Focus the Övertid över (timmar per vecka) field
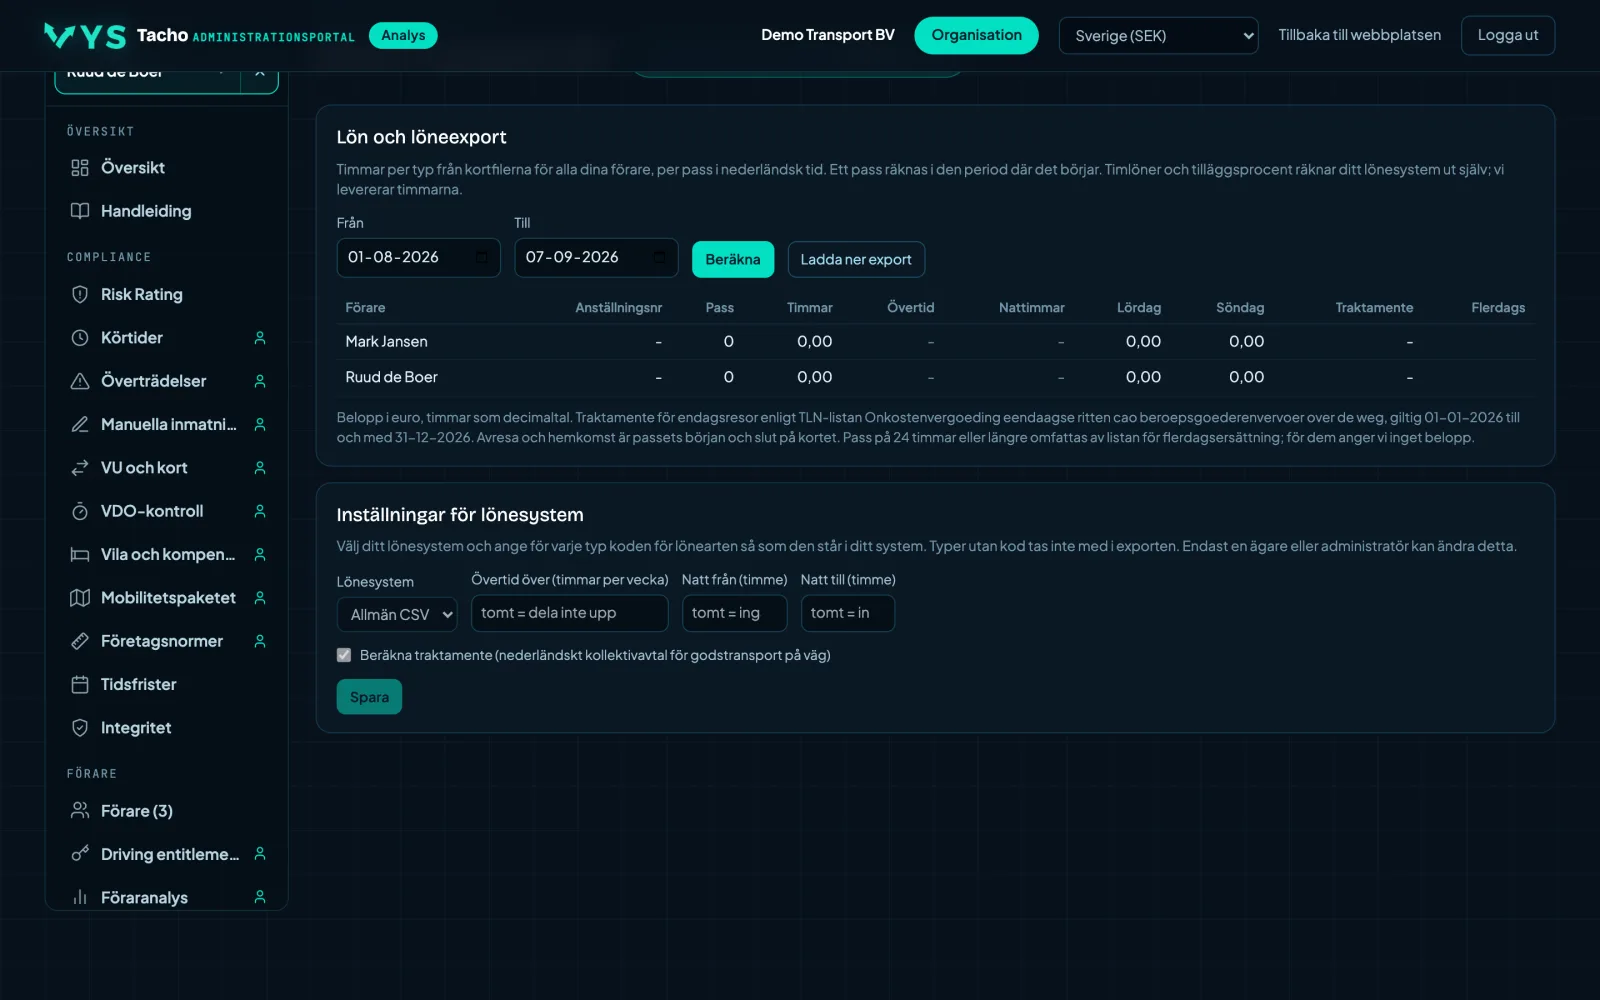The image size is (1600, 1000). point(570,613)
